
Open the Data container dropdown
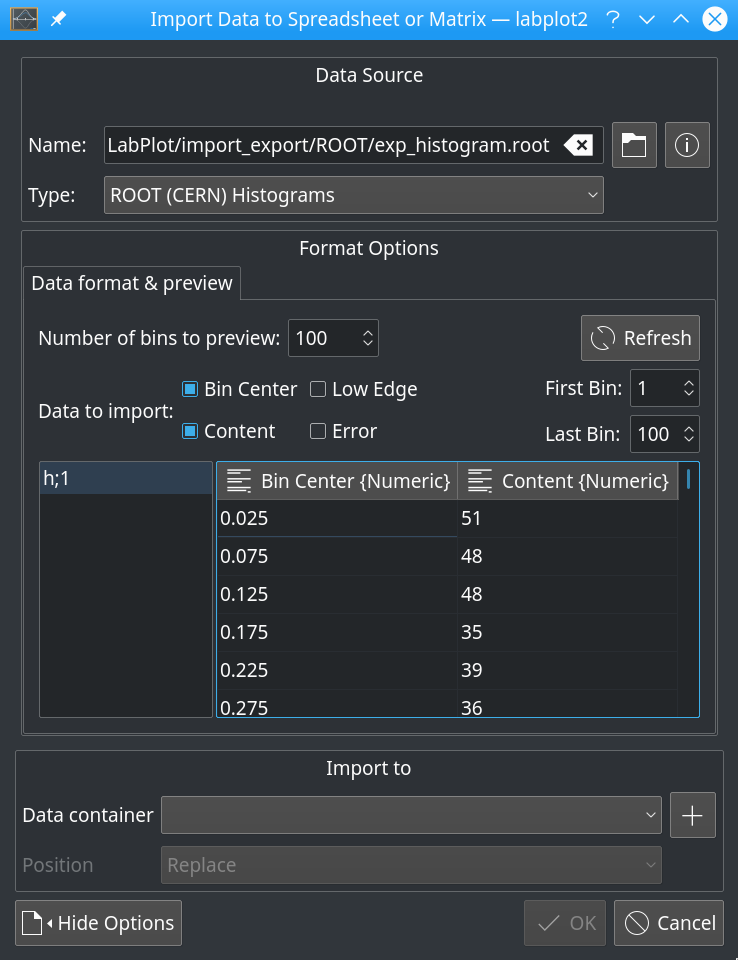(x=411, y=815)
